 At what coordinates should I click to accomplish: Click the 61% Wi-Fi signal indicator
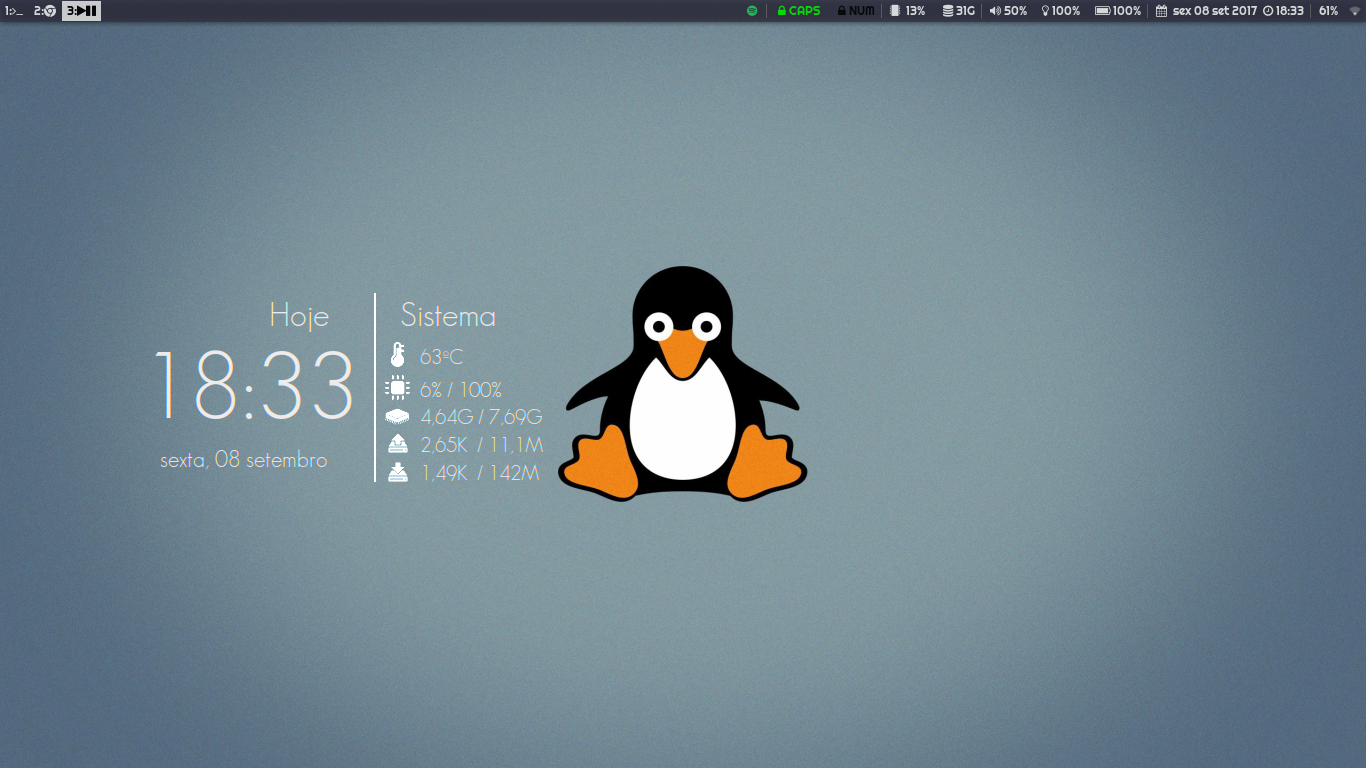1340,11
